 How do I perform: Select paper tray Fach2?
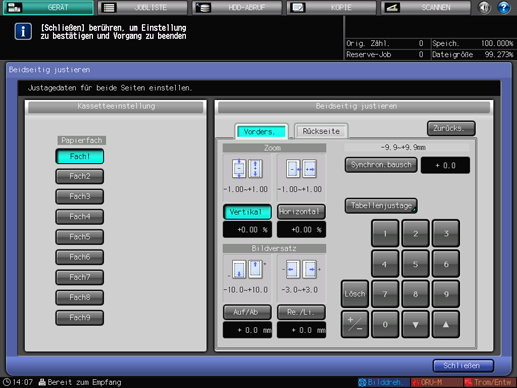point(80,176)
